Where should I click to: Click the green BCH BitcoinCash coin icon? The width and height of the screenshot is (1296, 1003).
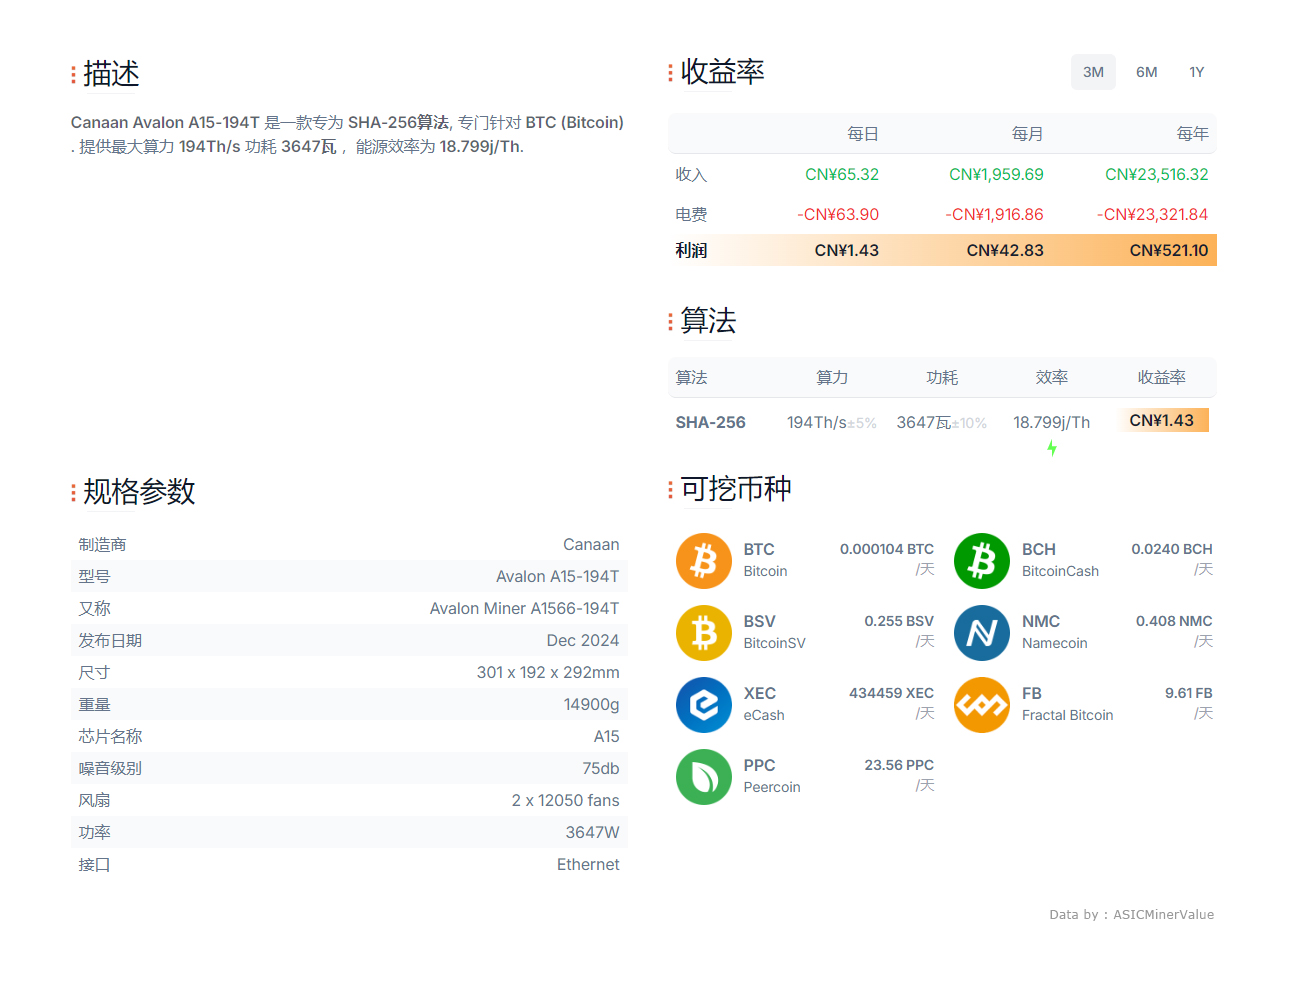(x=982, y=561)
